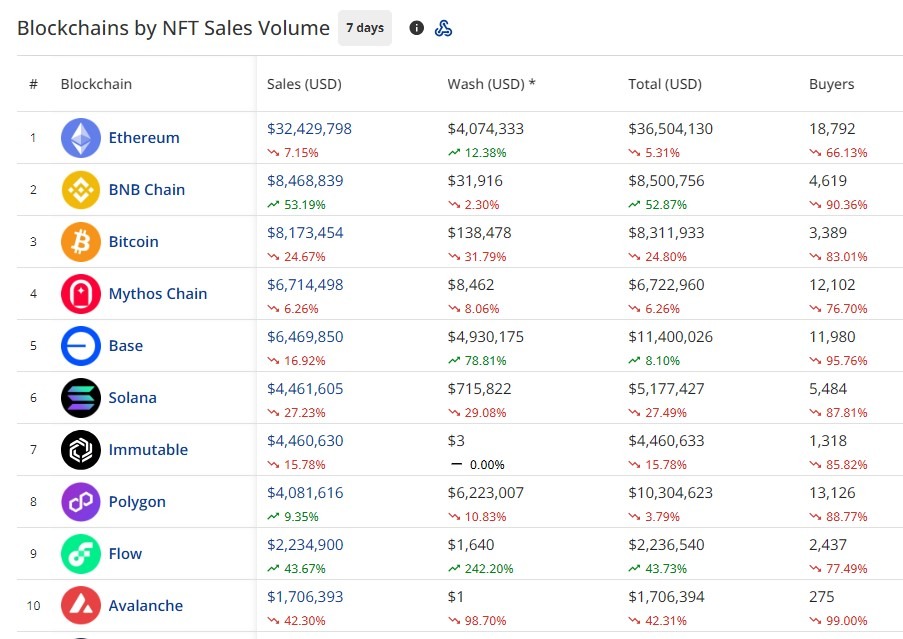
Task: Click the Polygon logo icon
Action: point(80,502)
